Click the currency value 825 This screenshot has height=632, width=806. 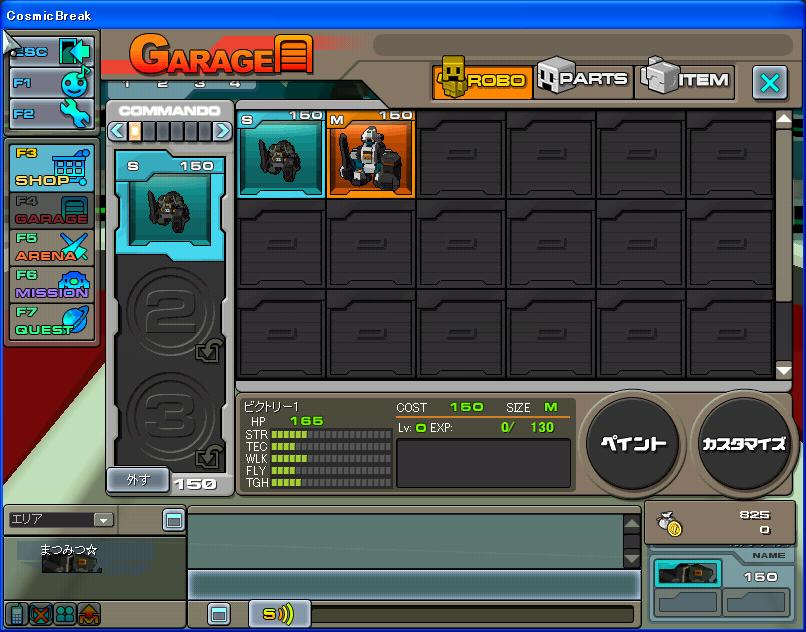tap(754, 515)
